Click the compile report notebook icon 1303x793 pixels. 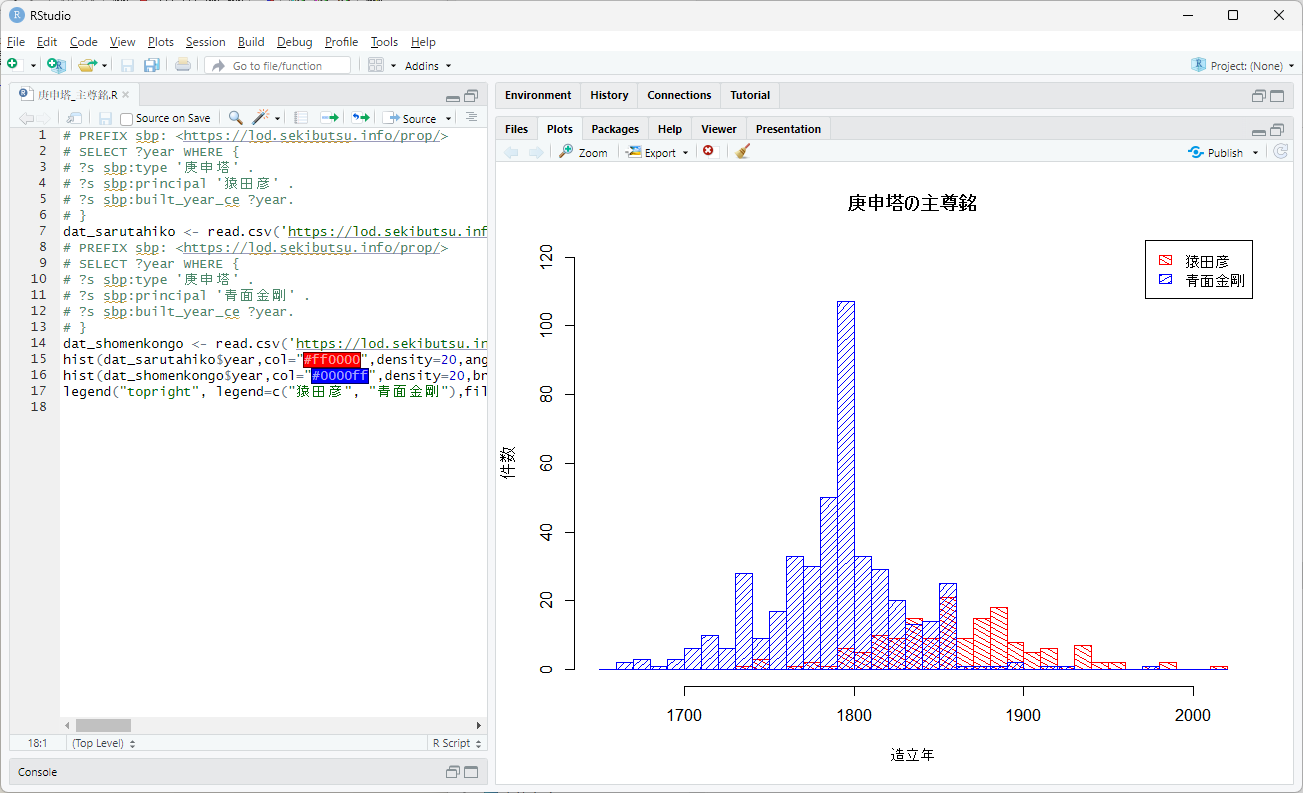click(x=301, y=118)
